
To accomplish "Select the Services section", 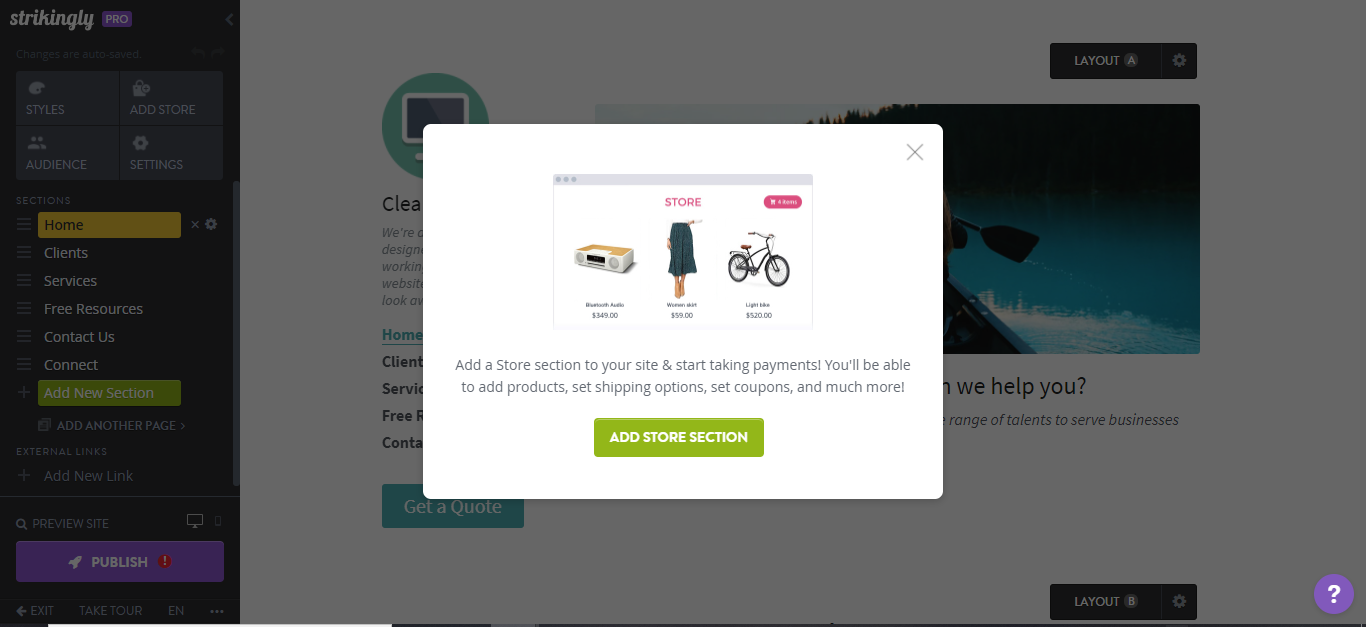I will tap(70, 281).
